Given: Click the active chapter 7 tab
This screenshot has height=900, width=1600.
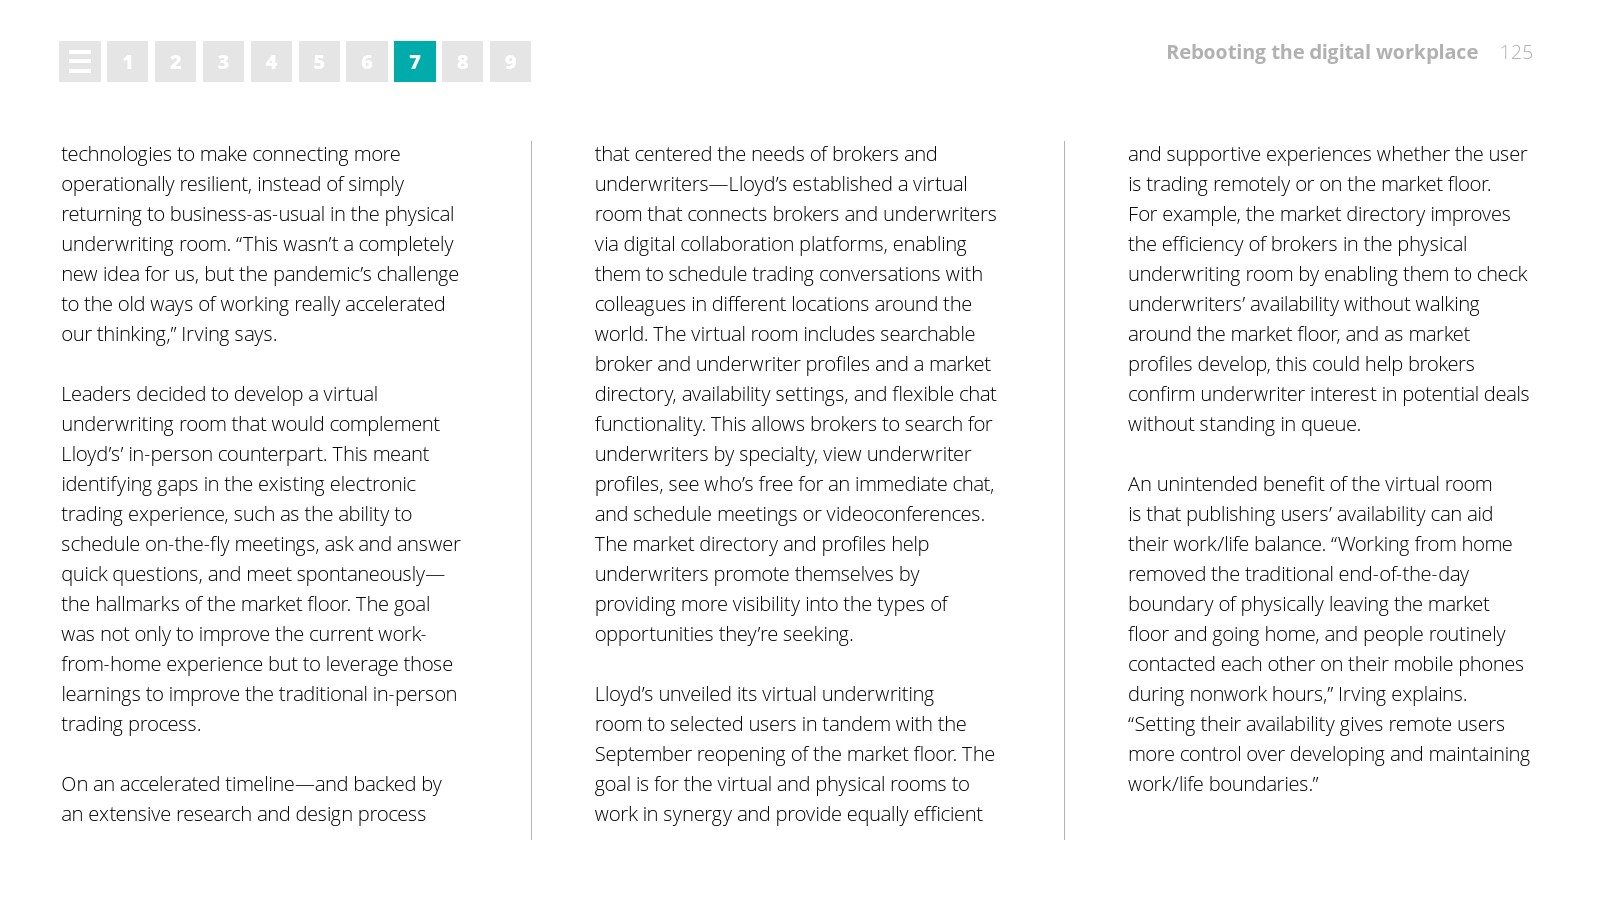Looking at the screenshot, I should tap(415, 62).
